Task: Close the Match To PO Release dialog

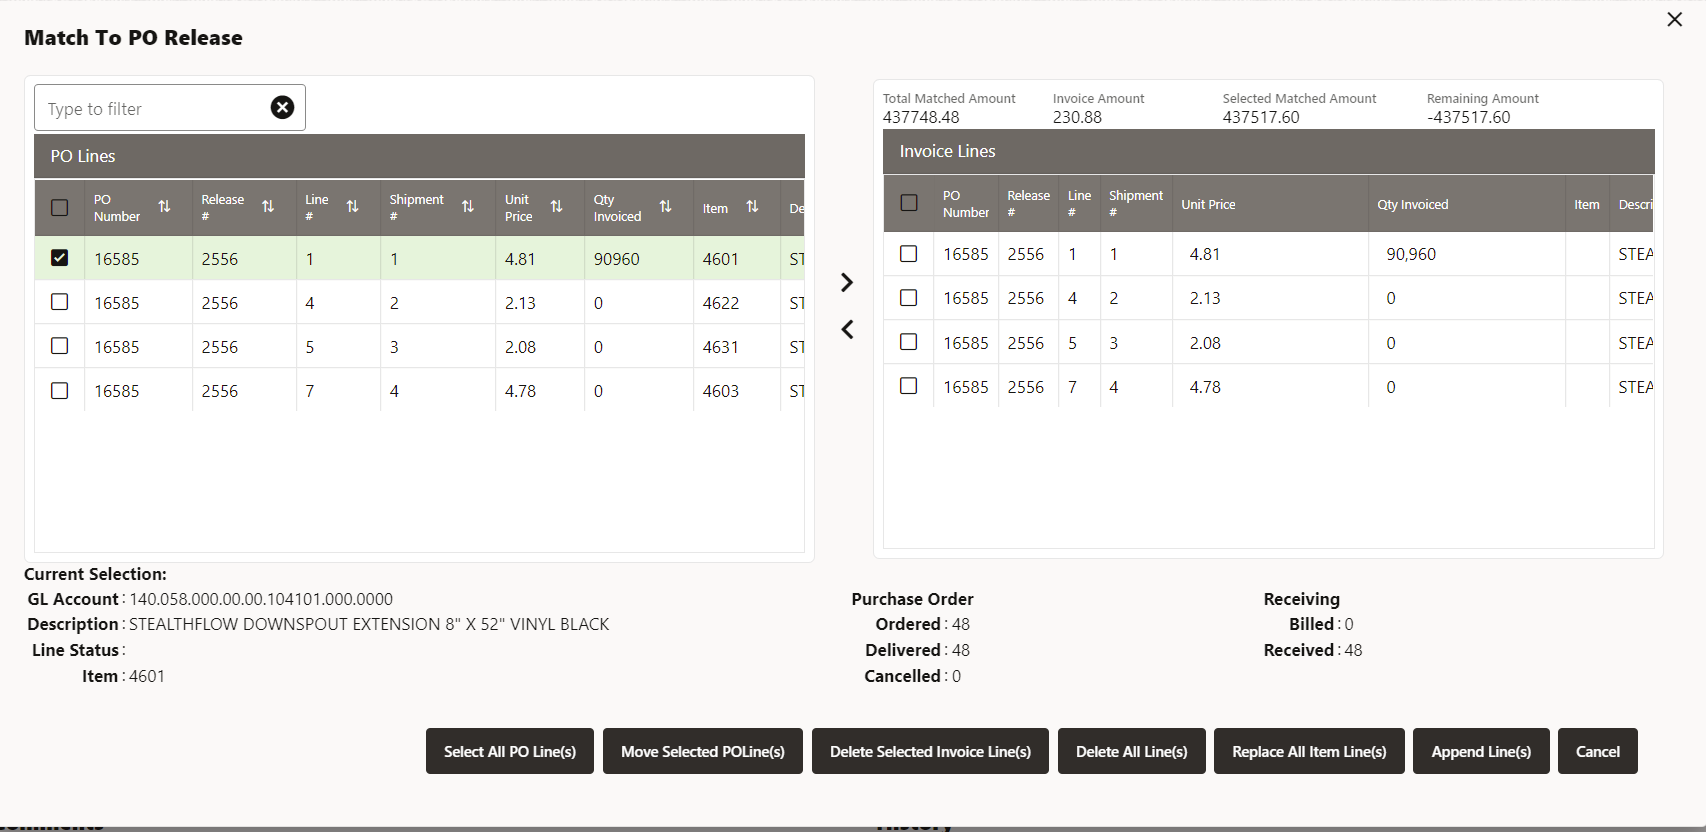Action: click(1674, 20)
